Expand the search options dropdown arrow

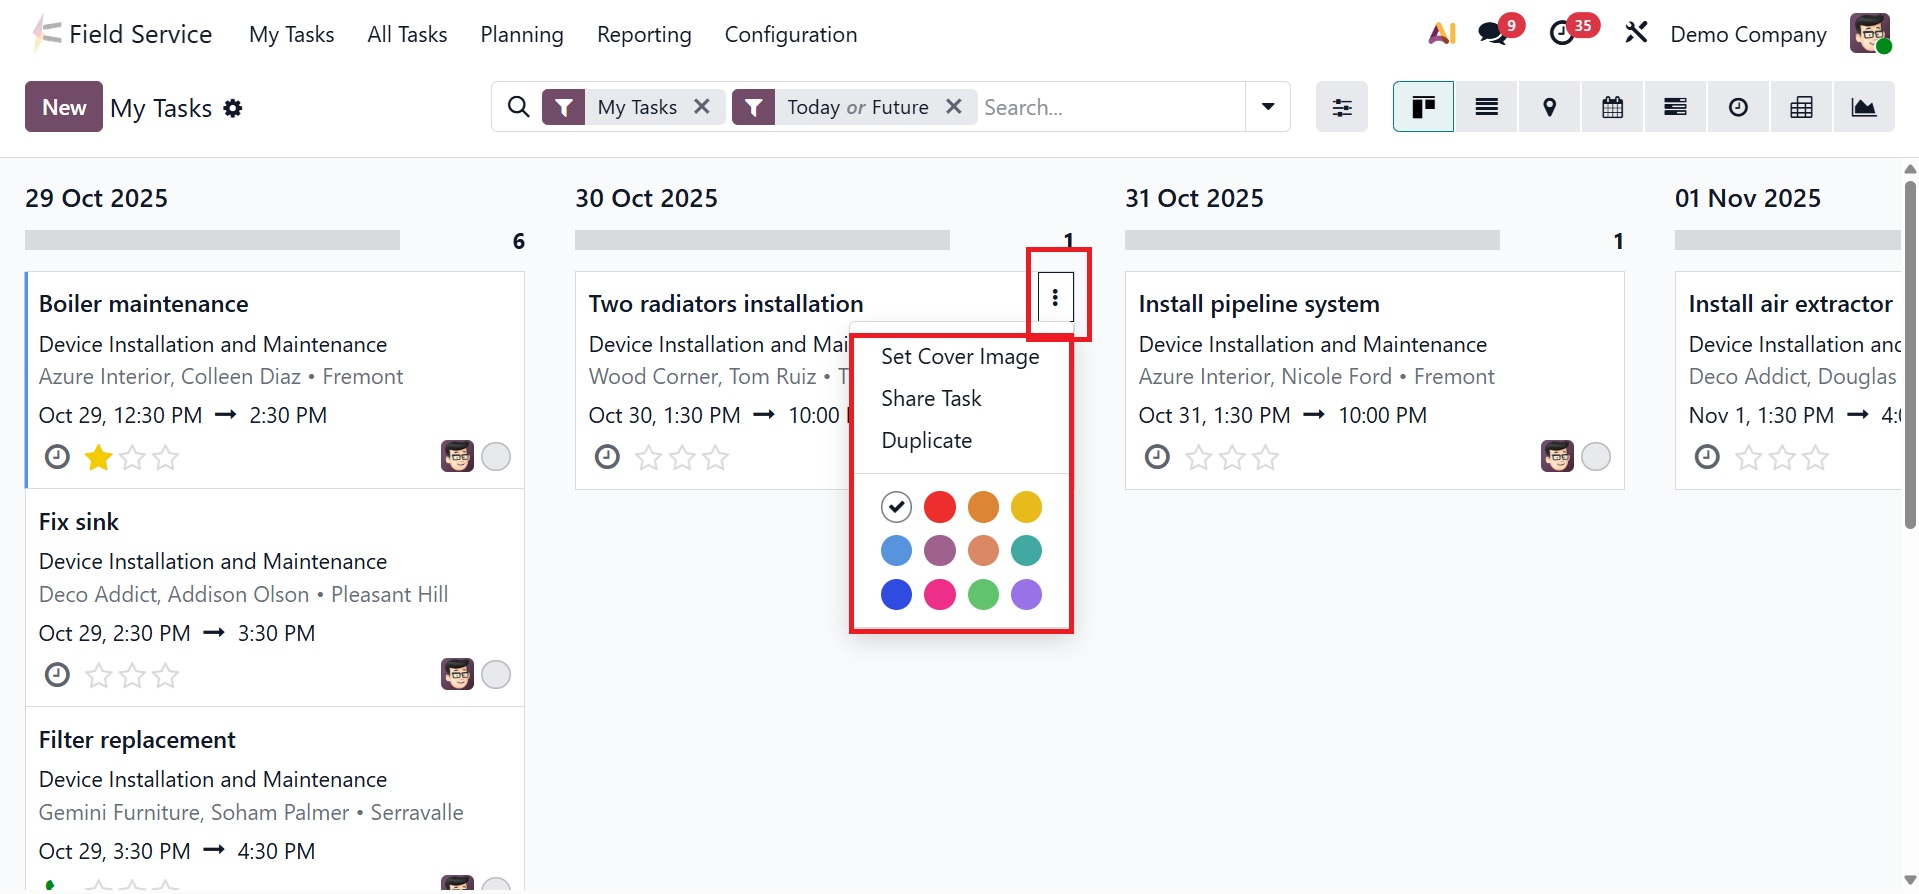click(x=1268, y=107)
